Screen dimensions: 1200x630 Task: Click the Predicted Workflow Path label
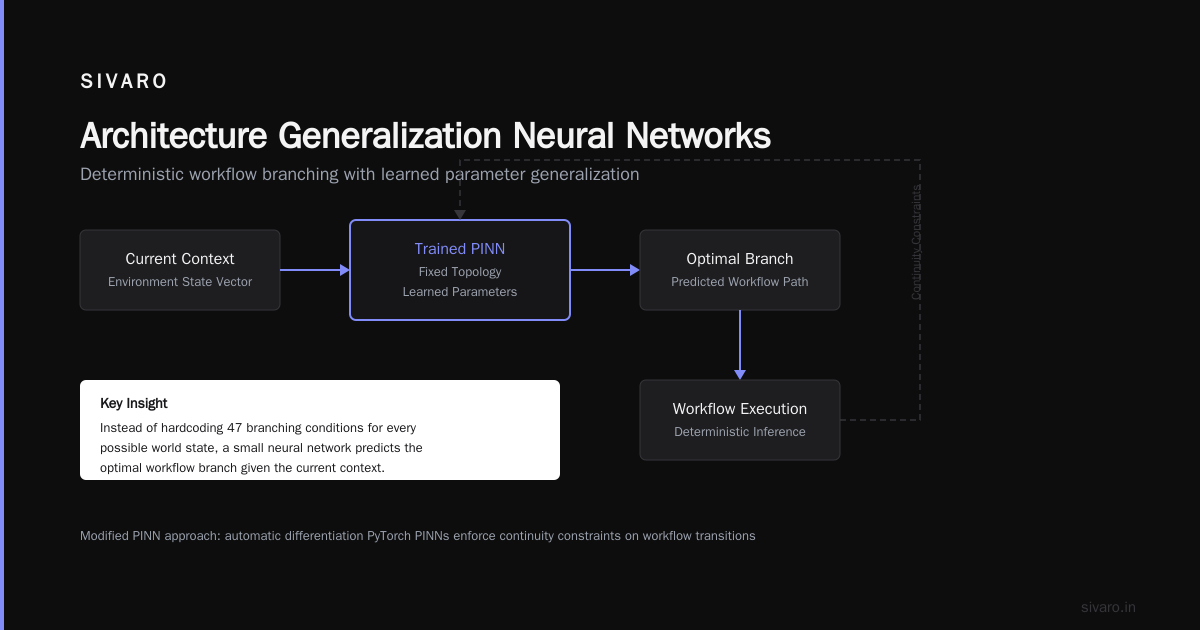(x=740, y=282)
